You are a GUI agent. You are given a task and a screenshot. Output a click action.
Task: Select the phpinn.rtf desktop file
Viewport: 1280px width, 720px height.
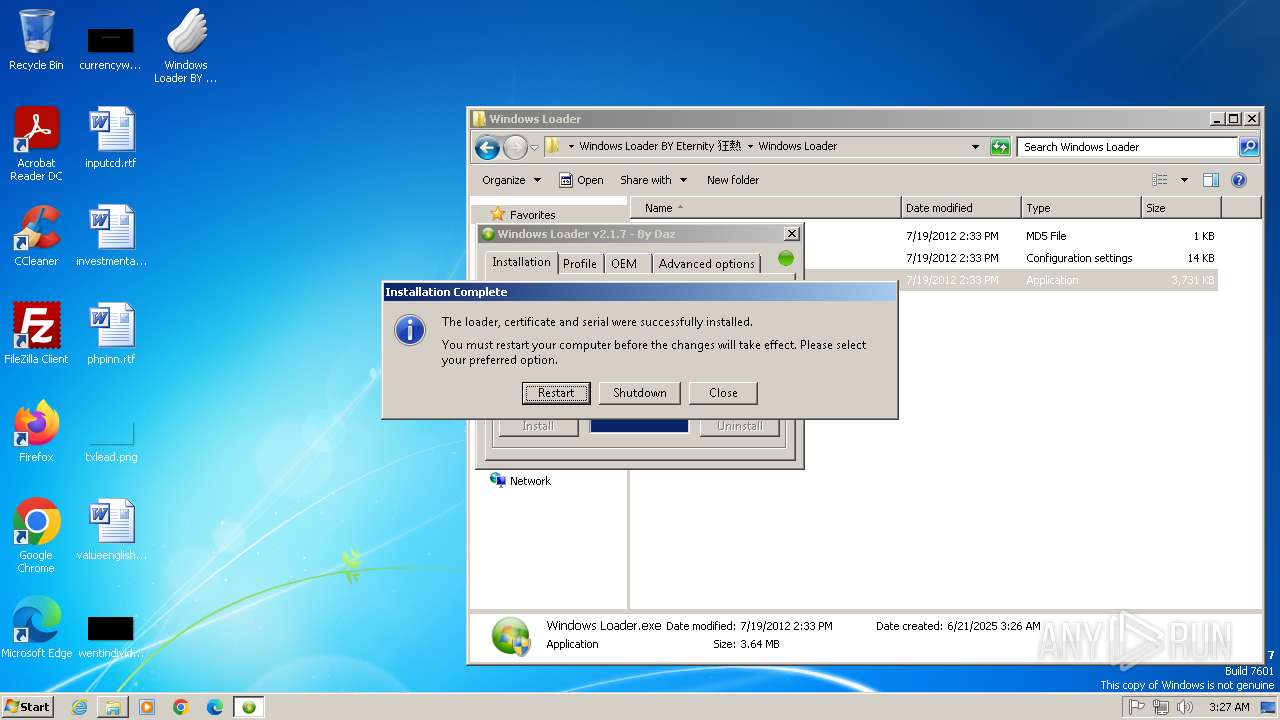pos(111,334)
